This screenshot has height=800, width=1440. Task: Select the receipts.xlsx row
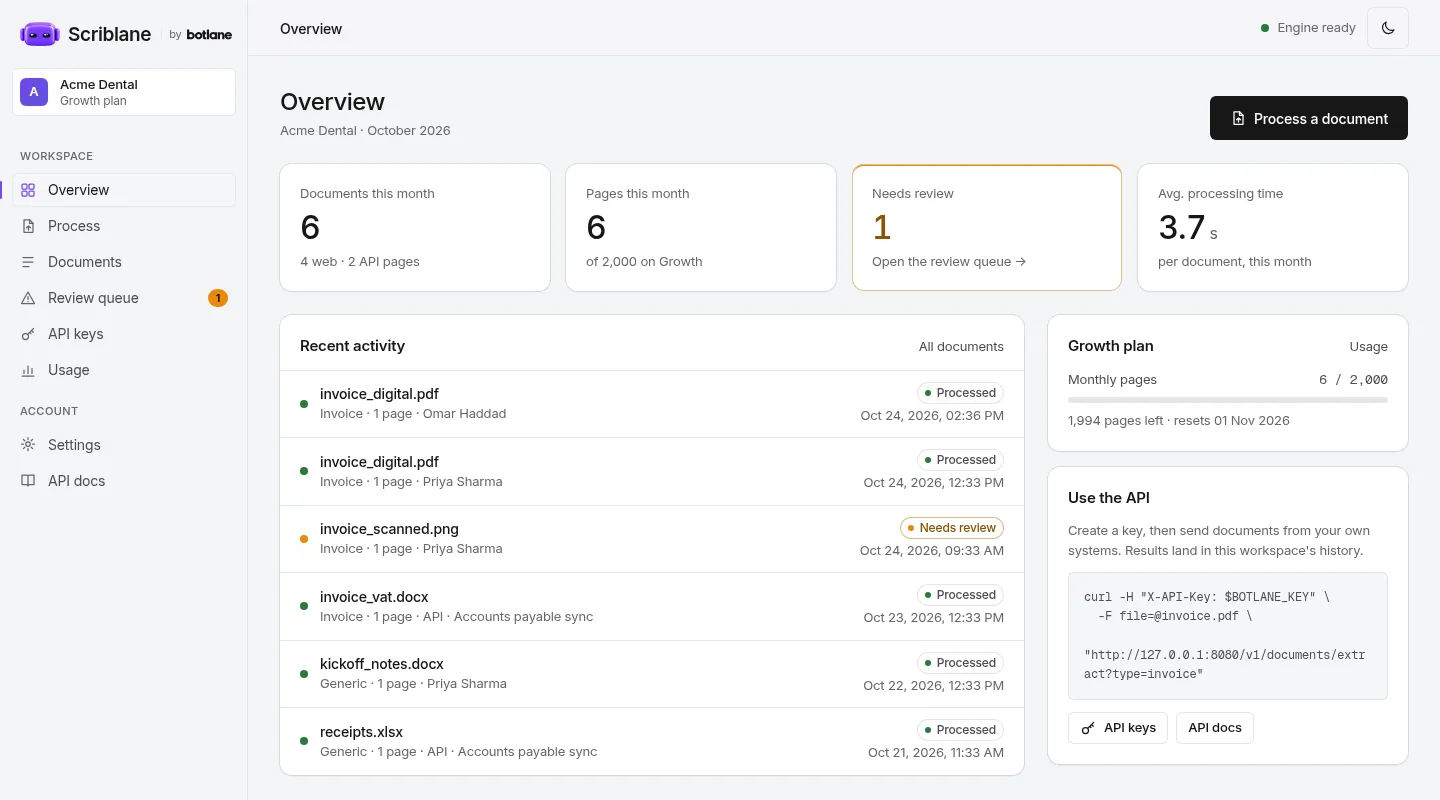point(652,741)
